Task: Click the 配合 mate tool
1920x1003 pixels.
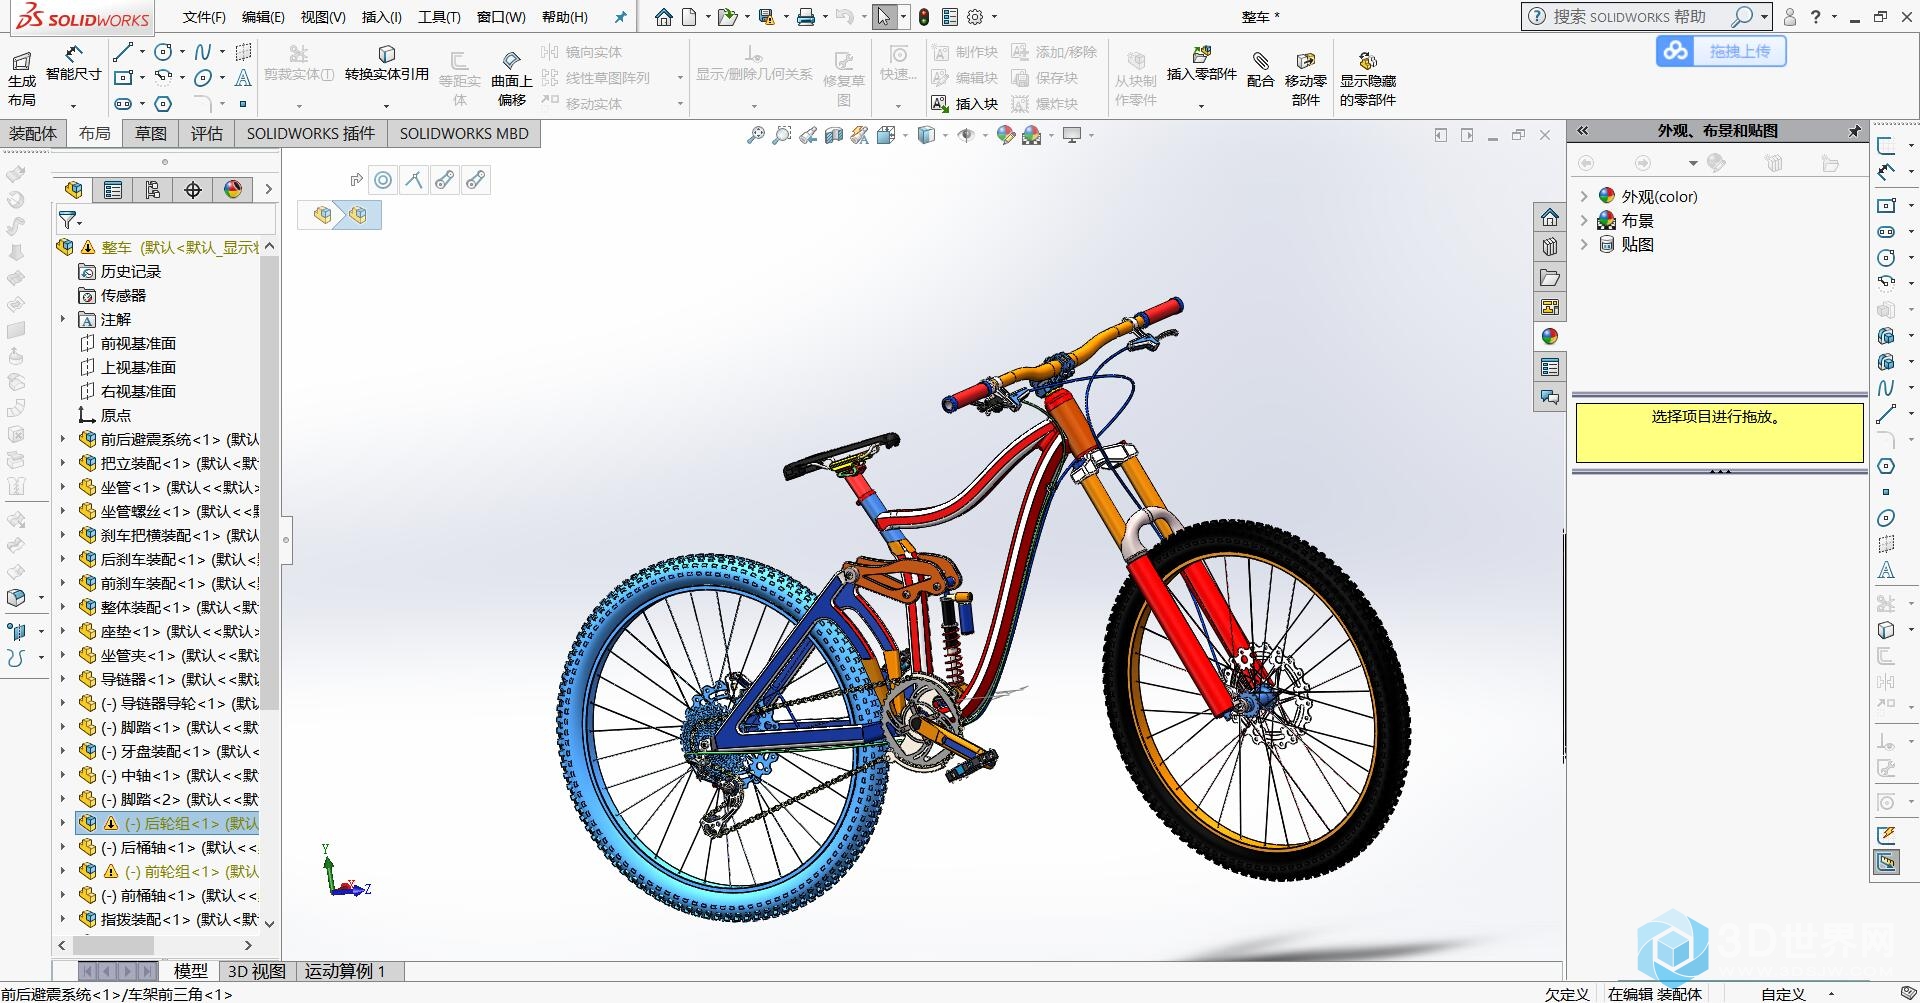Action: tap(1260, 70)
